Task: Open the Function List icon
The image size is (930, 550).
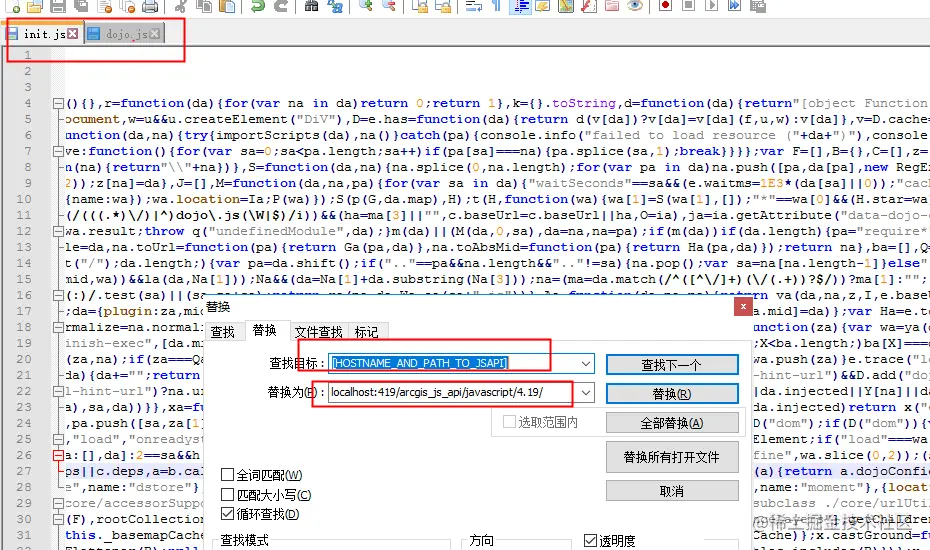Action: [x=589, y=6]
